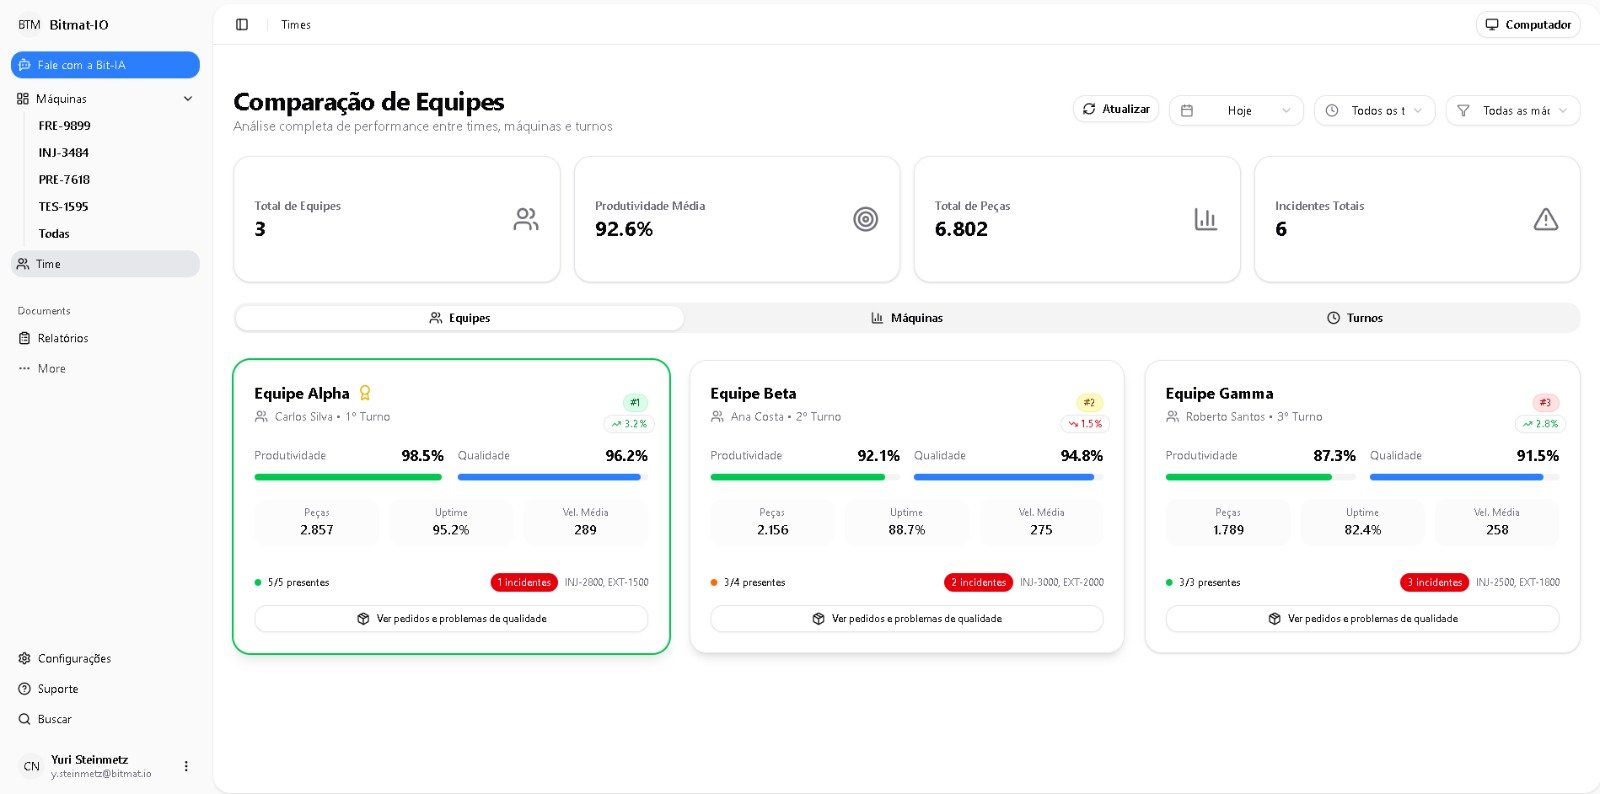Click the target icon in Produtividade Média
The image size is (1600, 794).
tap(865, 219)
